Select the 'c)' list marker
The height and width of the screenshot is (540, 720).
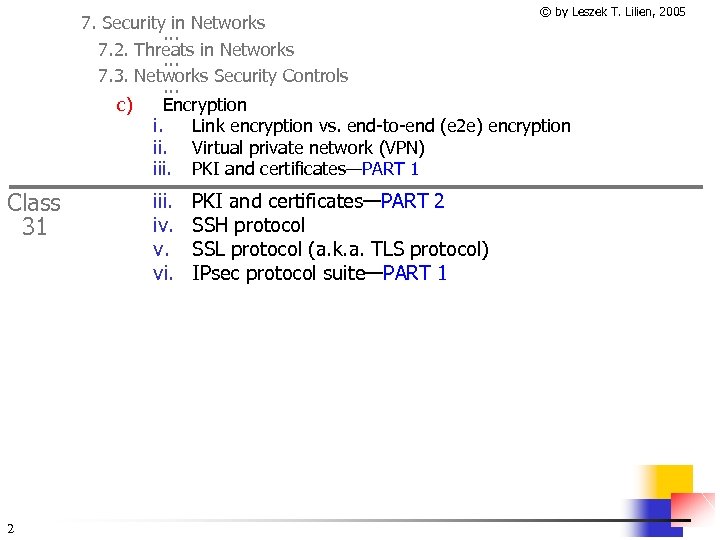pos(125,104)
